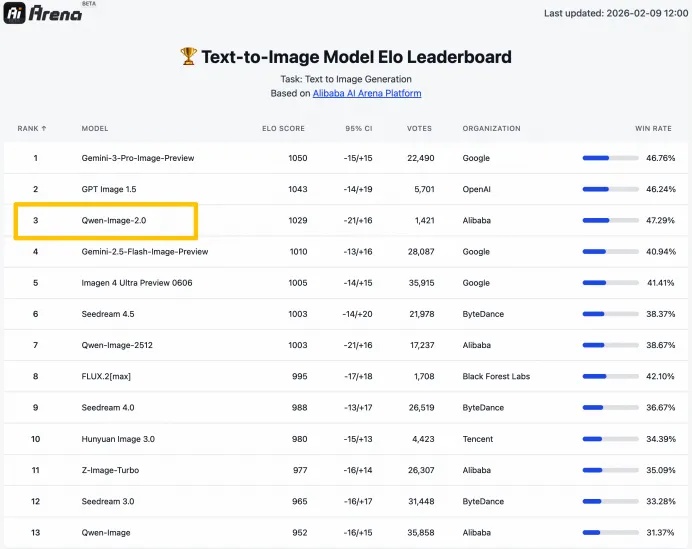Click the AI Arena logo icon
Screen dimensions: 693x549
(x=15, y=14)
